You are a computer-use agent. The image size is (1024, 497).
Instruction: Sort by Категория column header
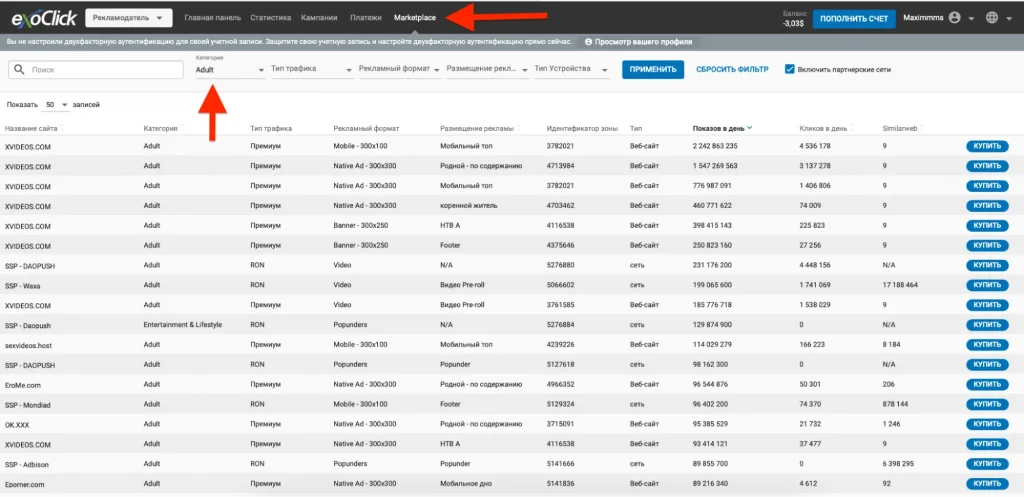click(161, 129)
